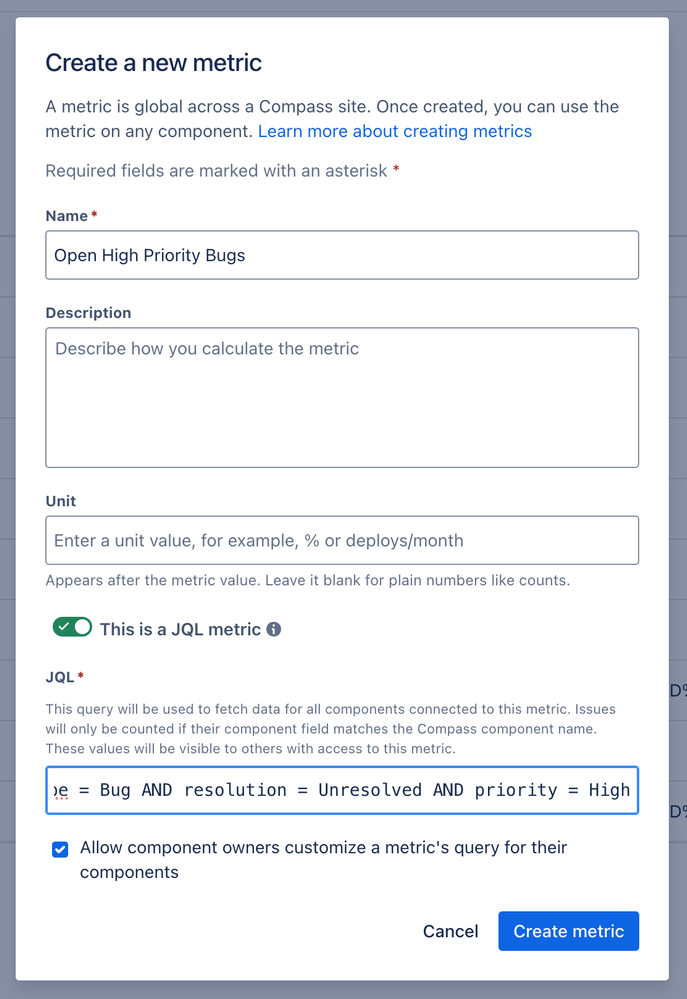The image size is (687, 999).
Task: Click the Unit value input box
Action: [x=340, y=540]
